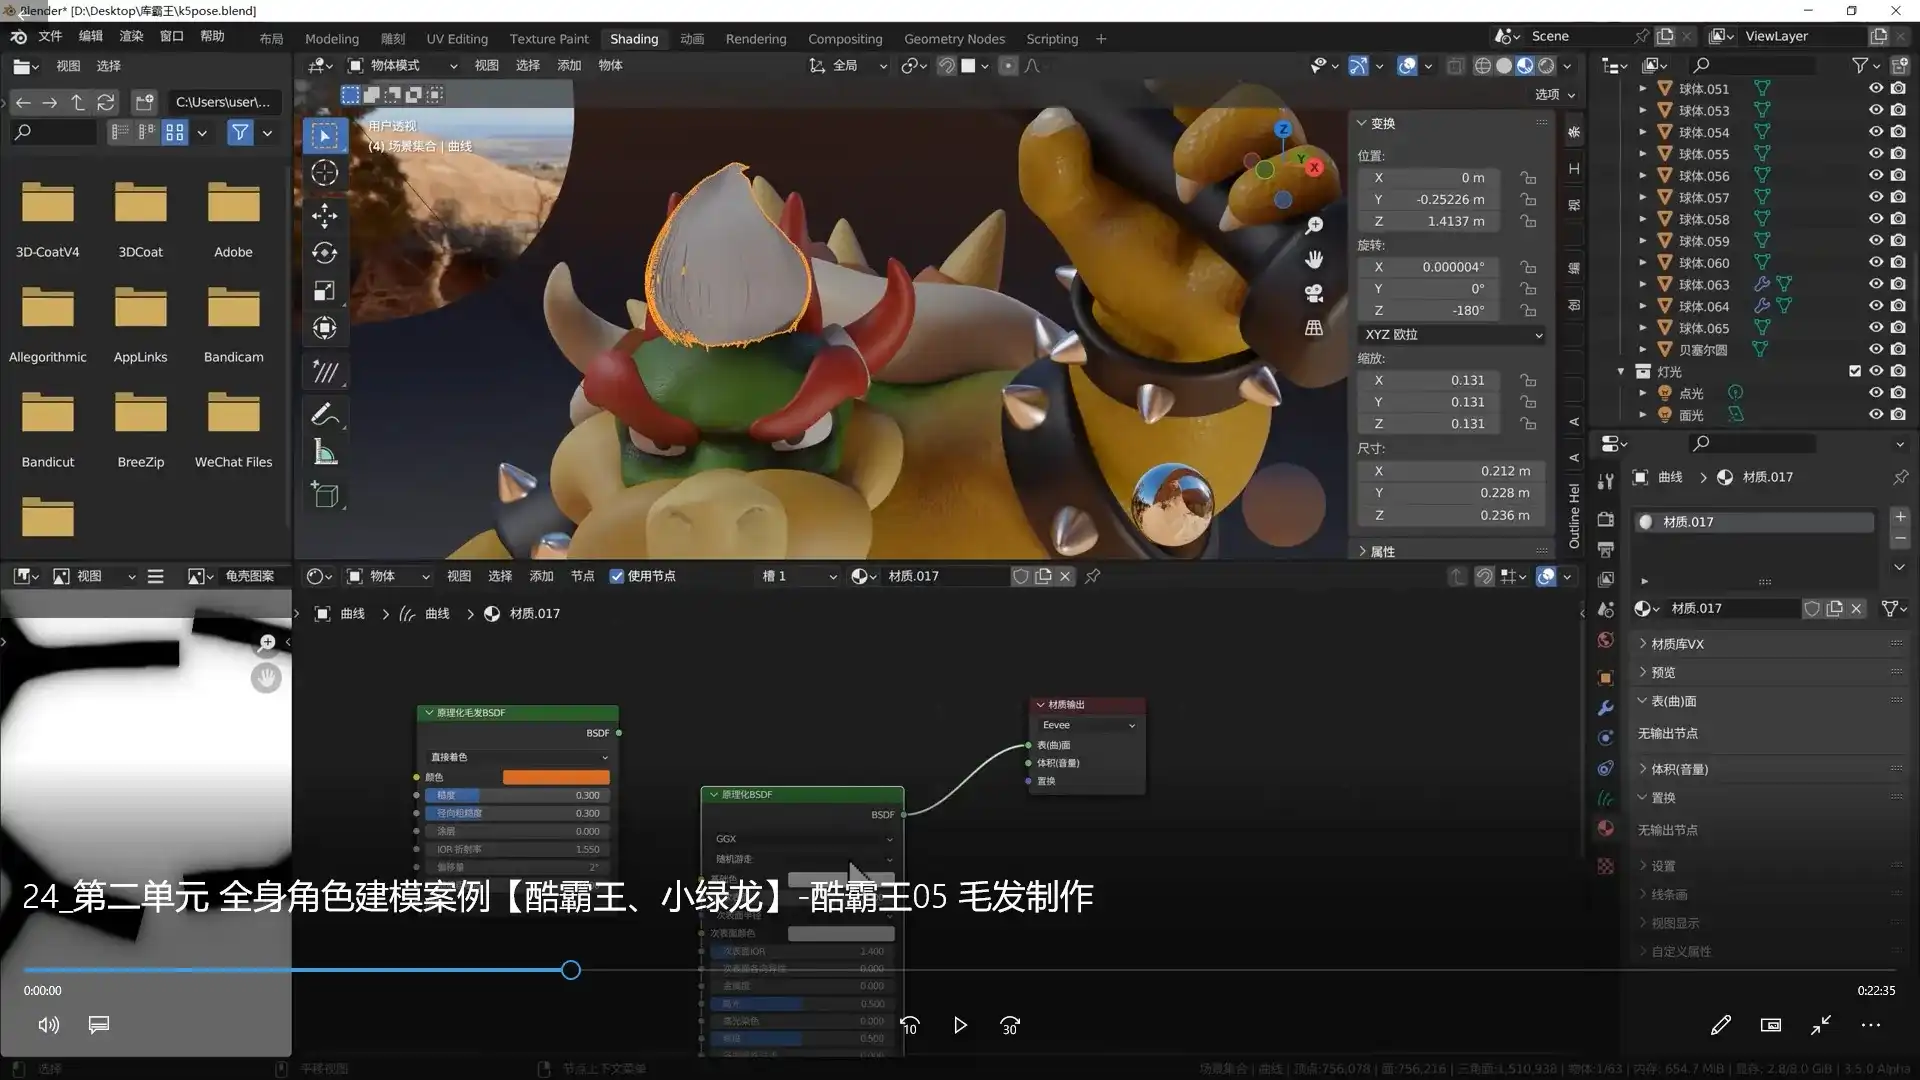Select the Annotate tool
Screen dimensions: 1920x1080
pyautogui.click(x=324, y=414)
